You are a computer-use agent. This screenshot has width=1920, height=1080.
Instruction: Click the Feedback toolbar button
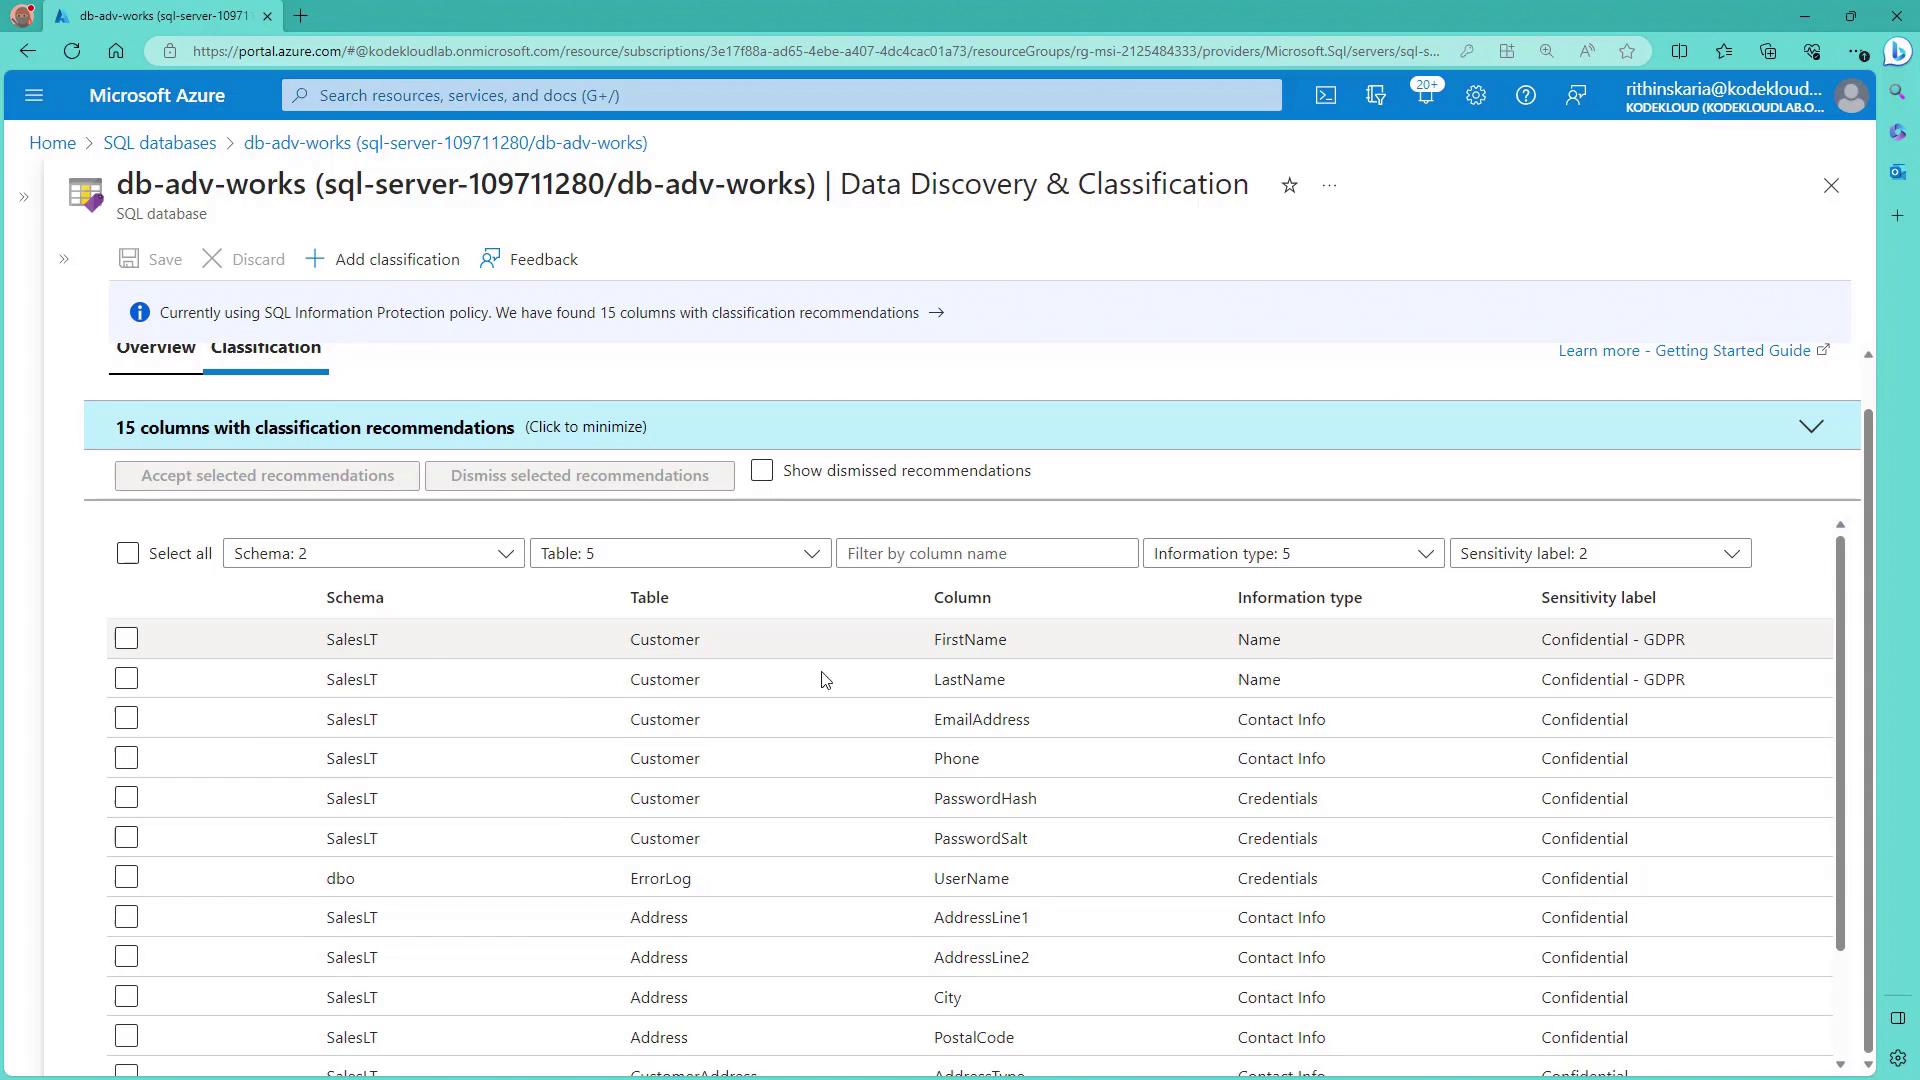coord(529,259)
